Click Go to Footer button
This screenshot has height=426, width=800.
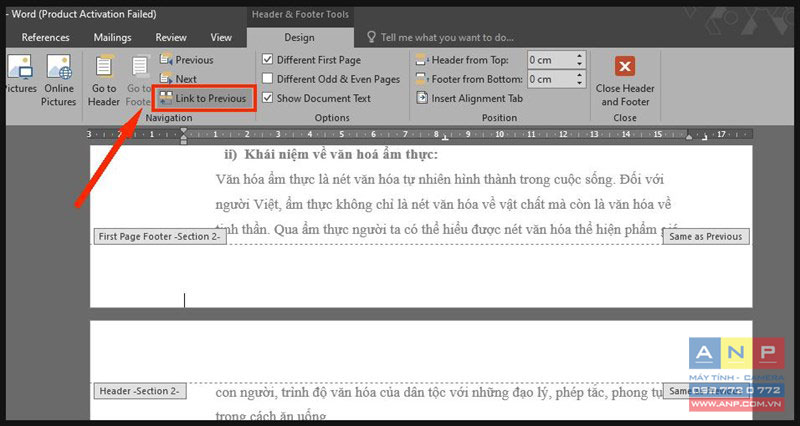click(x=138, y=80)
